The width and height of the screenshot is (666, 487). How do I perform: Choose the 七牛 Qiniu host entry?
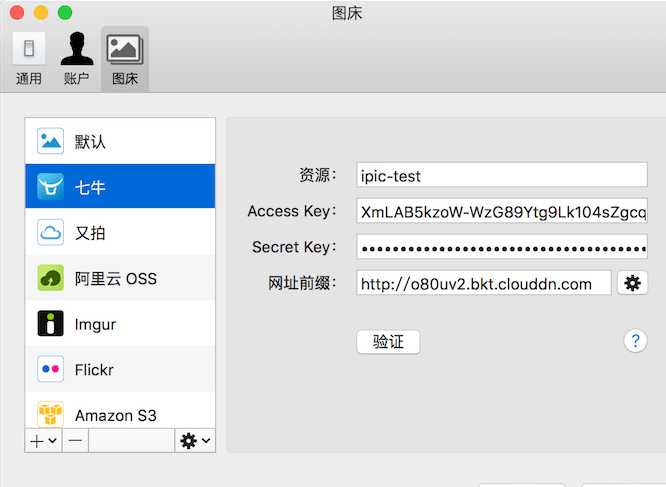[x=120, y=186]
